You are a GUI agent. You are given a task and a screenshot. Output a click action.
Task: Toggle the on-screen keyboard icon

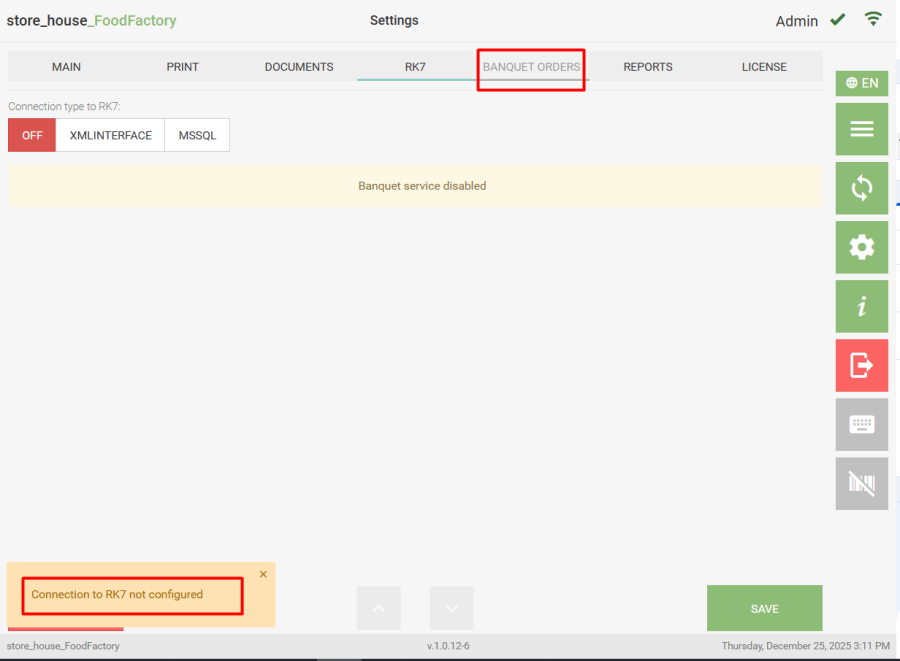(x=861, y=424)
